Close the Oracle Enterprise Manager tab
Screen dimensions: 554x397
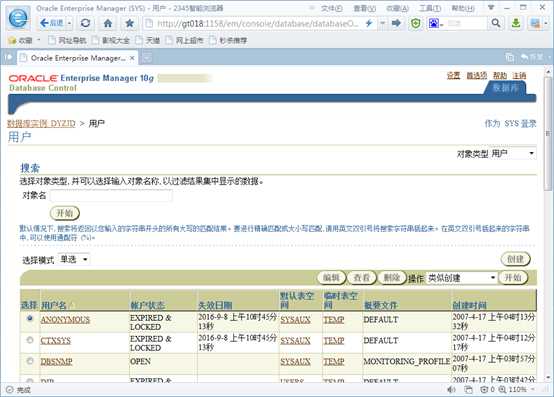click(132, 58)
